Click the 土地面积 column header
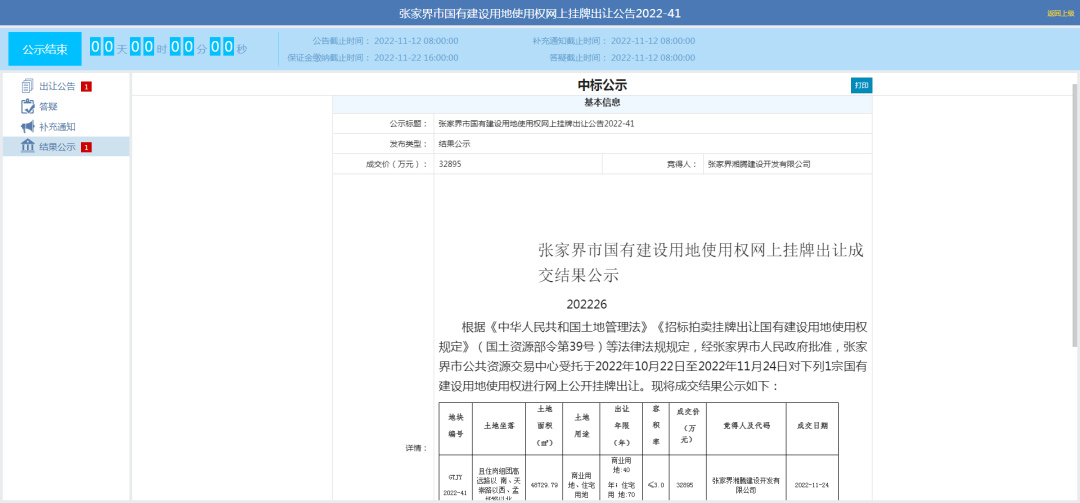 (x=544, y=429)
